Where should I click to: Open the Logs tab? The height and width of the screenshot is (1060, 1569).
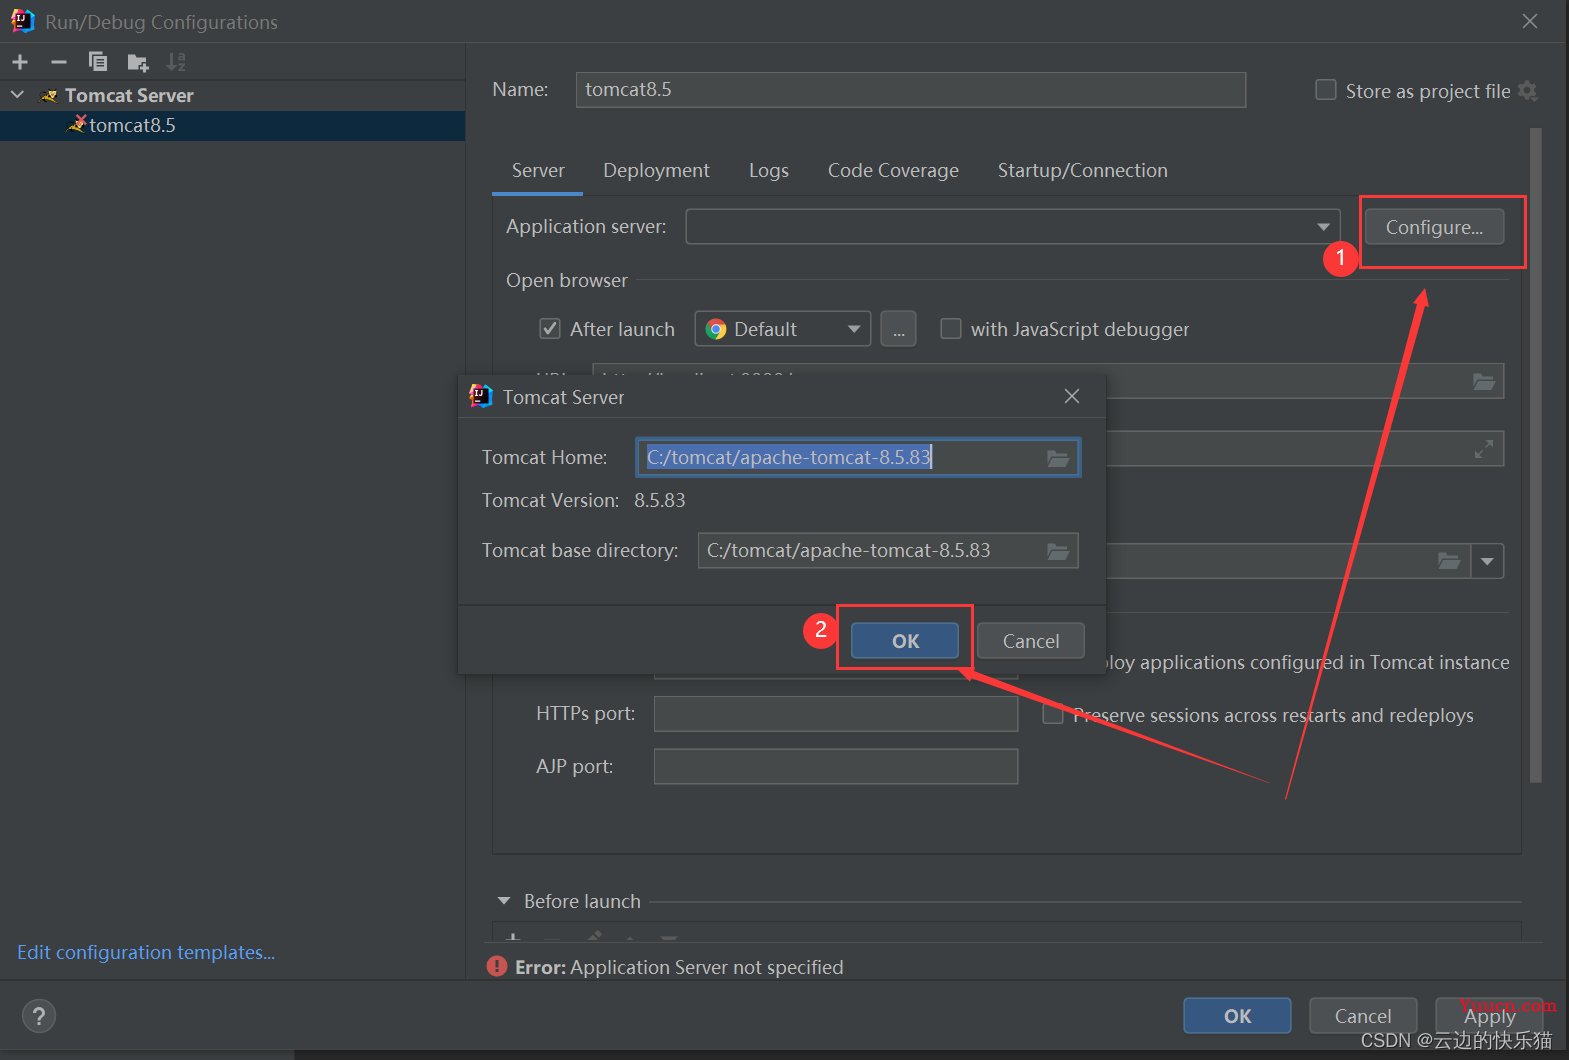769,171
